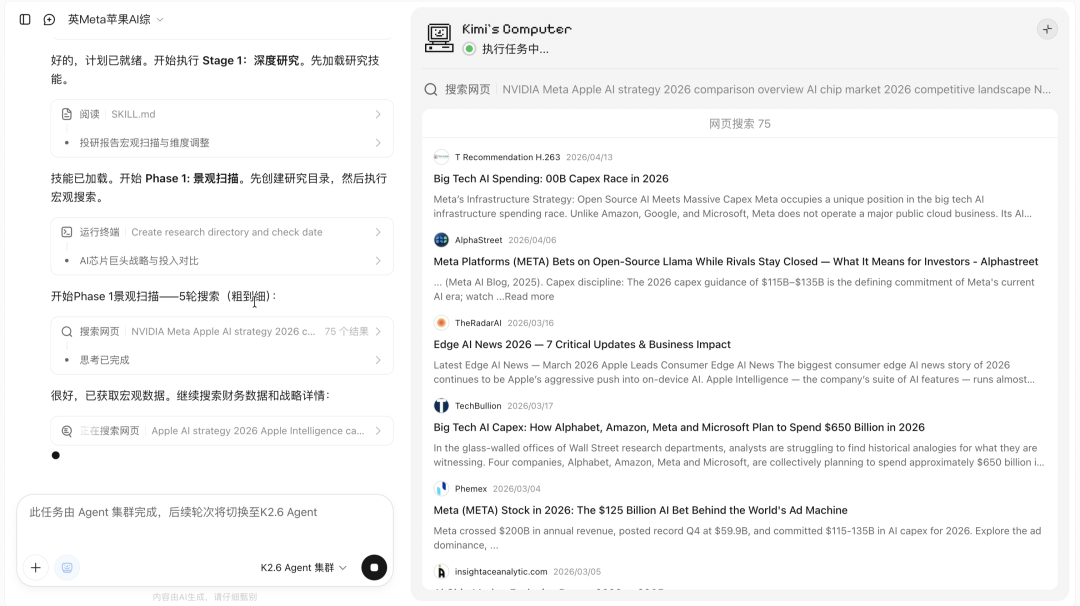Stop the running task button
Image resolution: width=1080 pixels, height=606 pixels.
[374, 567]
